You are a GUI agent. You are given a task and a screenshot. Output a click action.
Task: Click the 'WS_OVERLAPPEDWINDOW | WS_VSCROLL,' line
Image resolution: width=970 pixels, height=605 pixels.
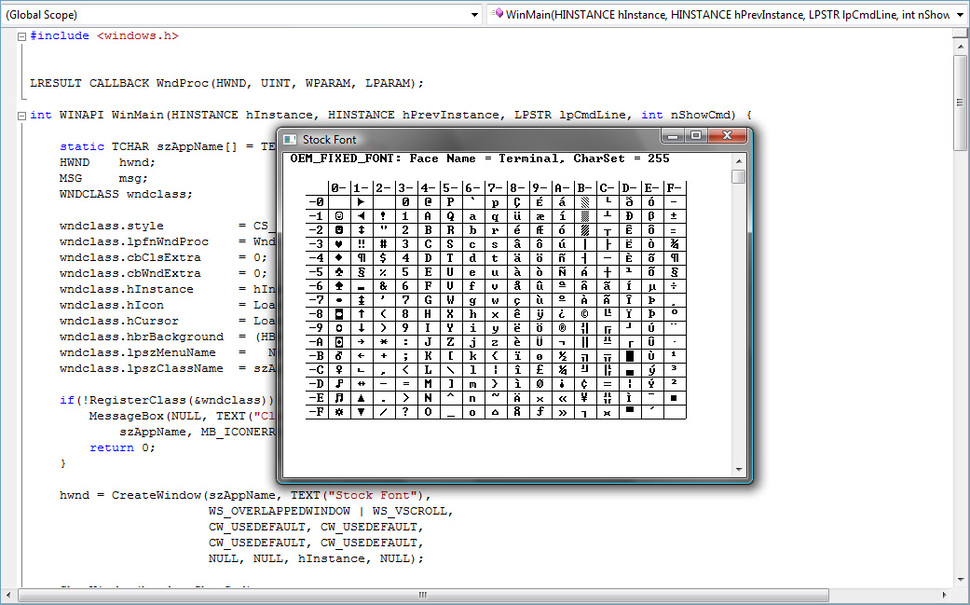pos(331,512)
